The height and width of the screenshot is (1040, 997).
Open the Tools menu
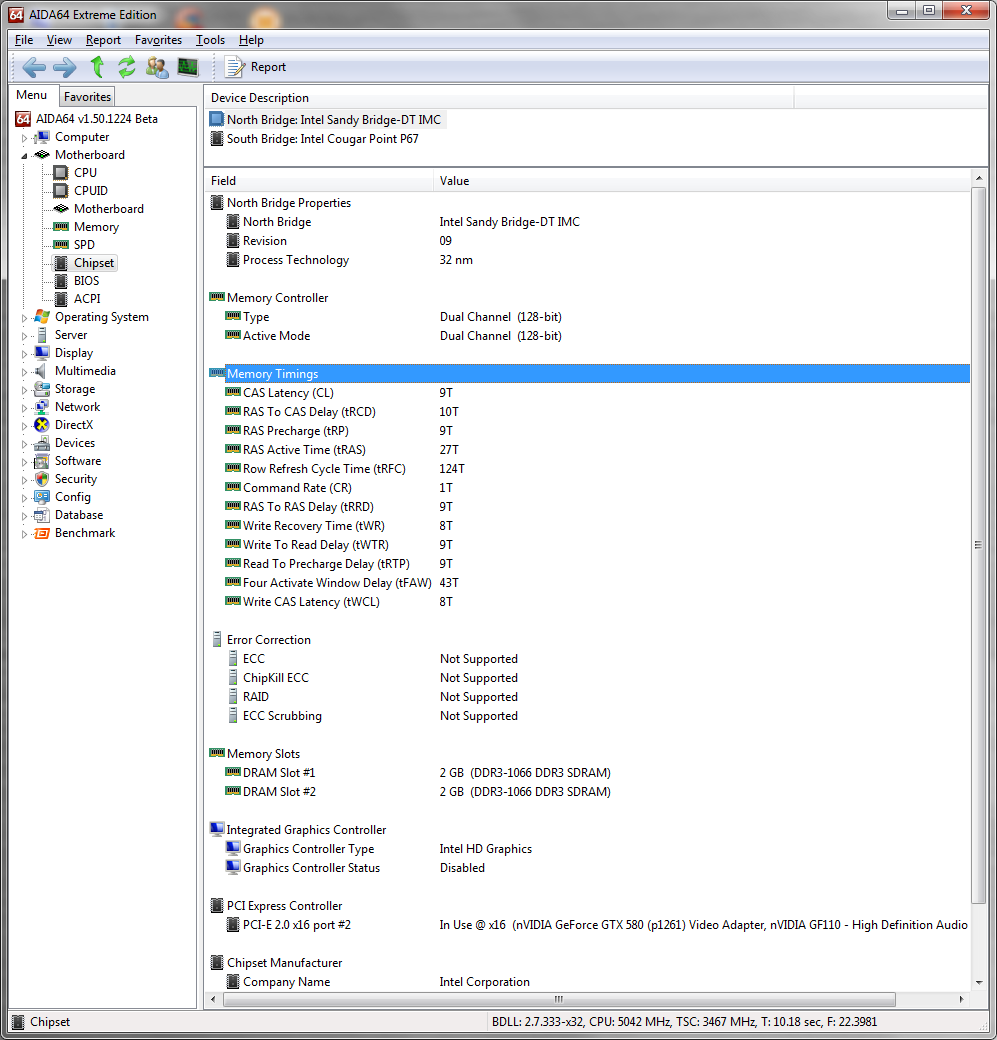(x=210, y=40)
